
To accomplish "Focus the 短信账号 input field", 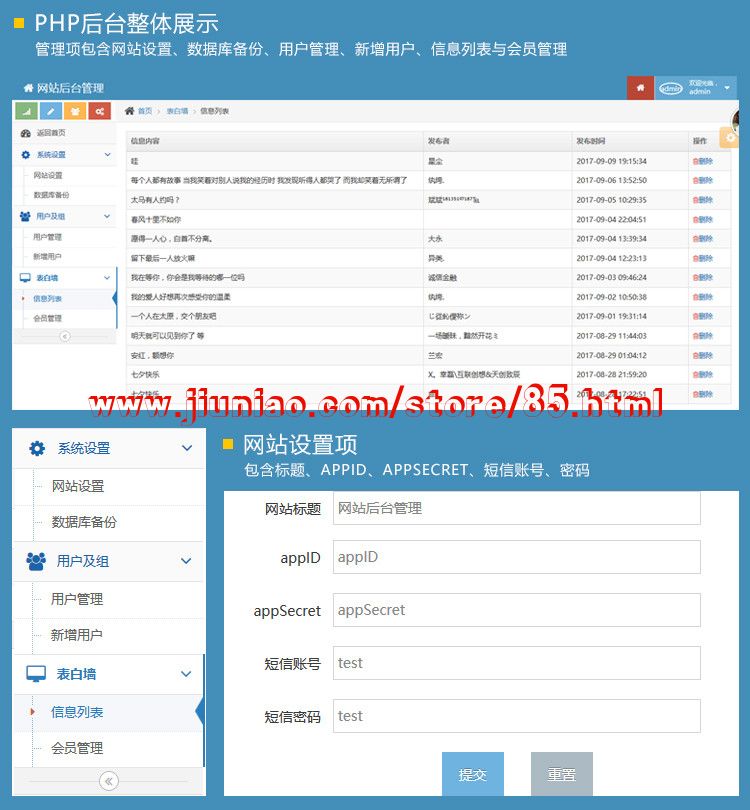I will (x=517, y=663).
